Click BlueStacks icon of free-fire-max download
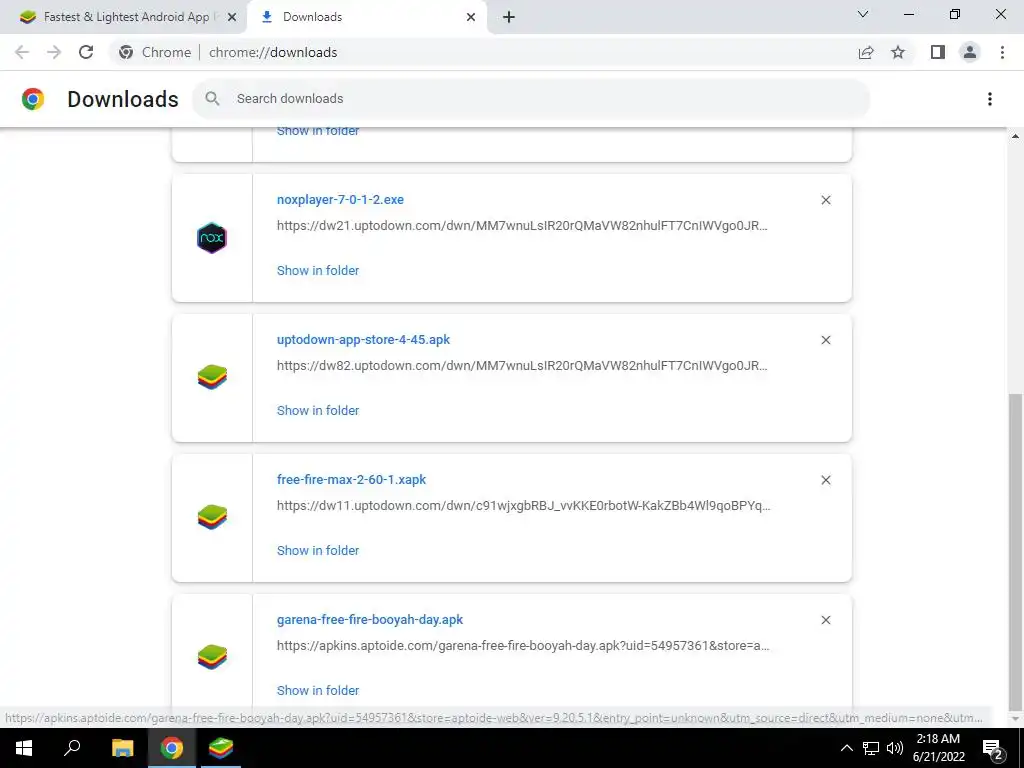This screenshot has height=768, width=1024. click(x=212, y=517)
